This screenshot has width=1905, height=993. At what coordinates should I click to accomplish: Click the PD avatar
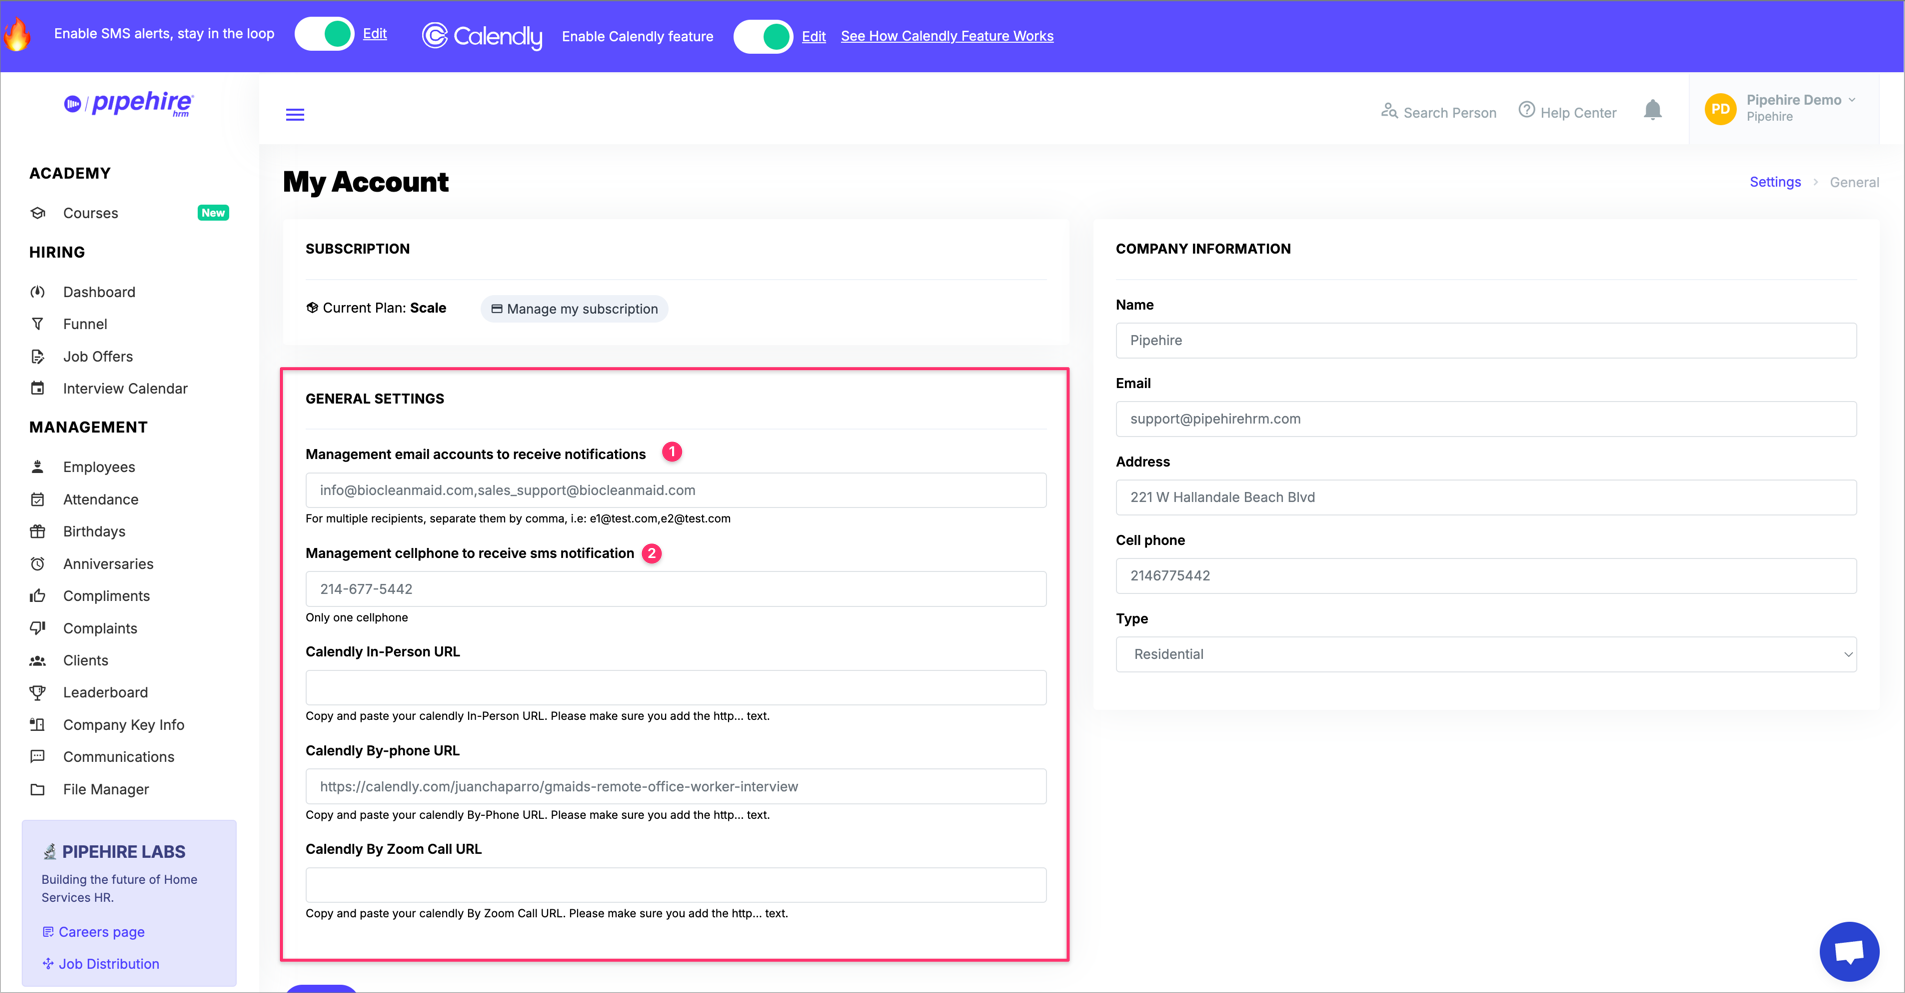1720,109
